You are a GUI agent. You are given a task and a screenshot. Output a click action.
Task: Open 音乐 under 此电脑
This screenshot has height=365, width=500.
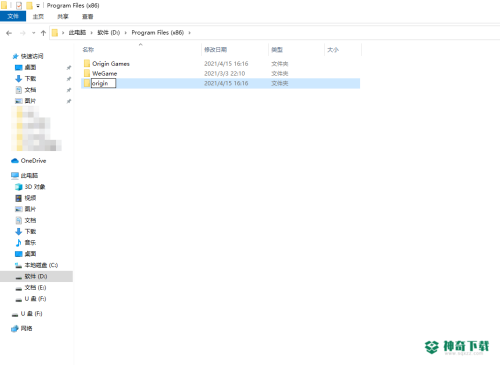click(x=30, y=243)
